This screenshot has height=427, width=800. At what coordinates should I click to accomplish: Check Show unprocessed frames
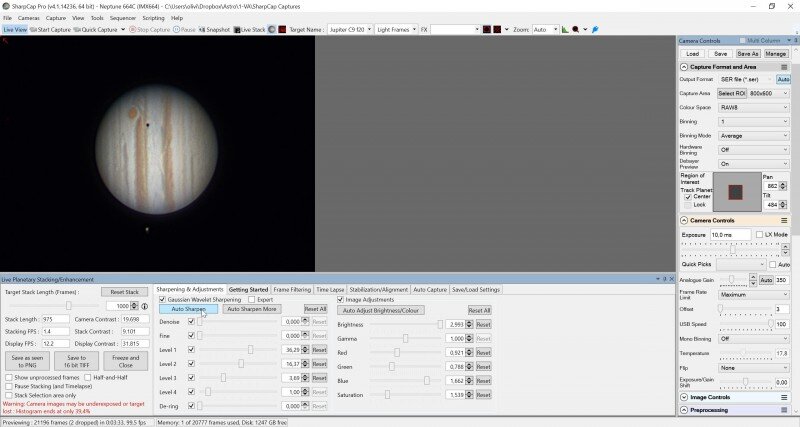pyautogui.click(x=9, y=378)
